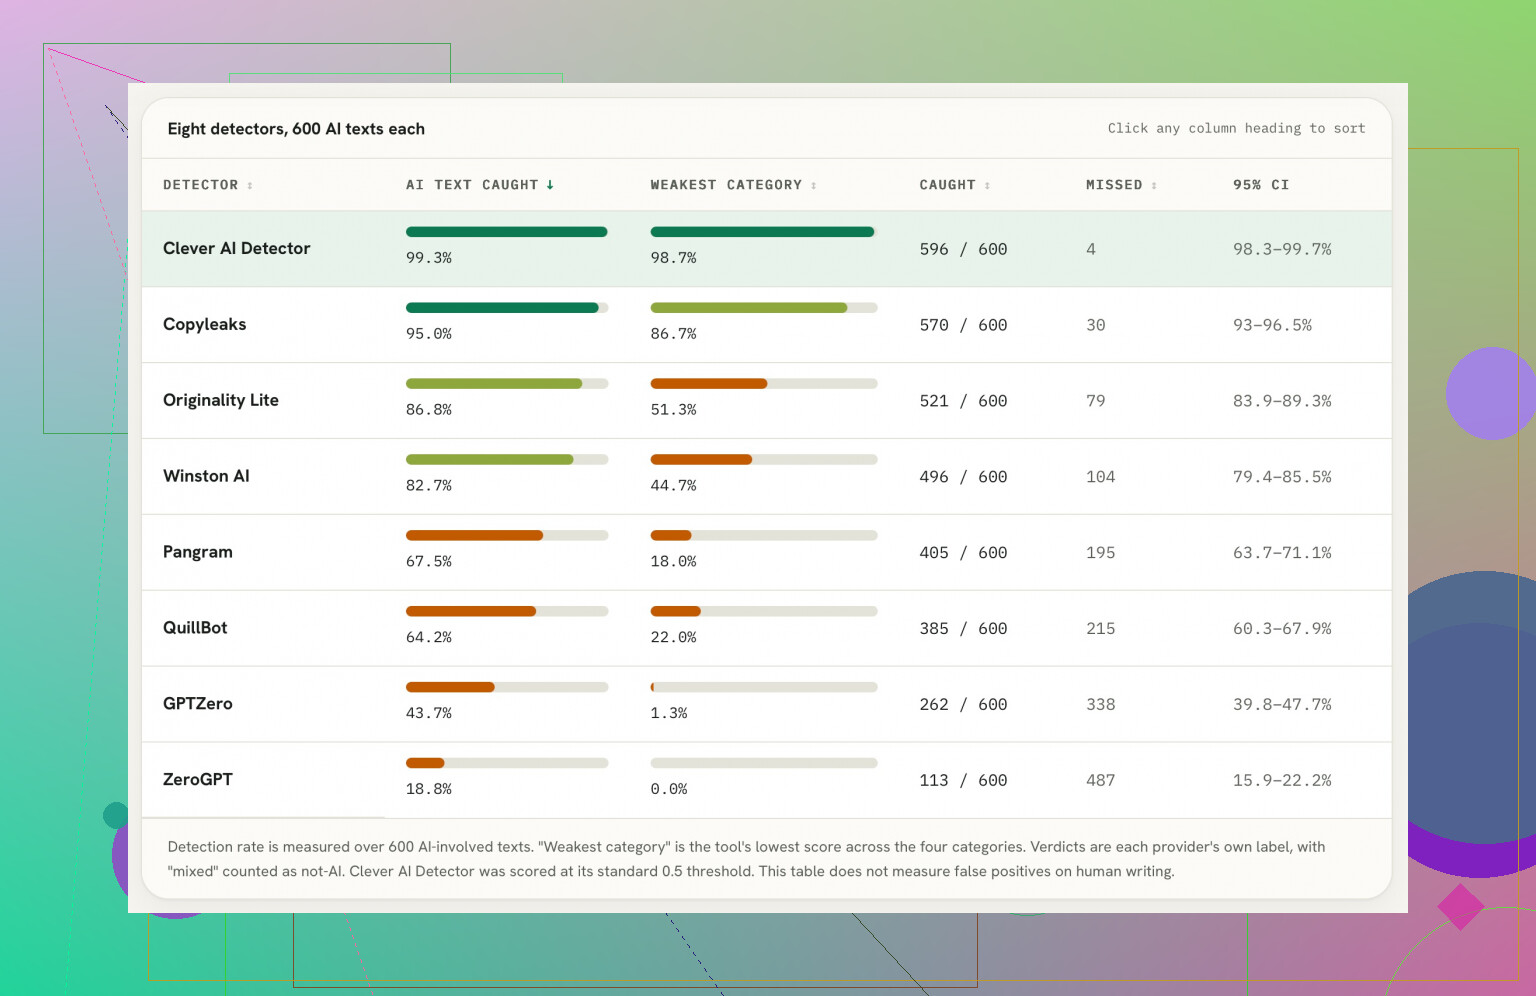Click Clever AI Detector's 99.3% progress bar
Screen dimensions: 1536x996
pos(507,232)
